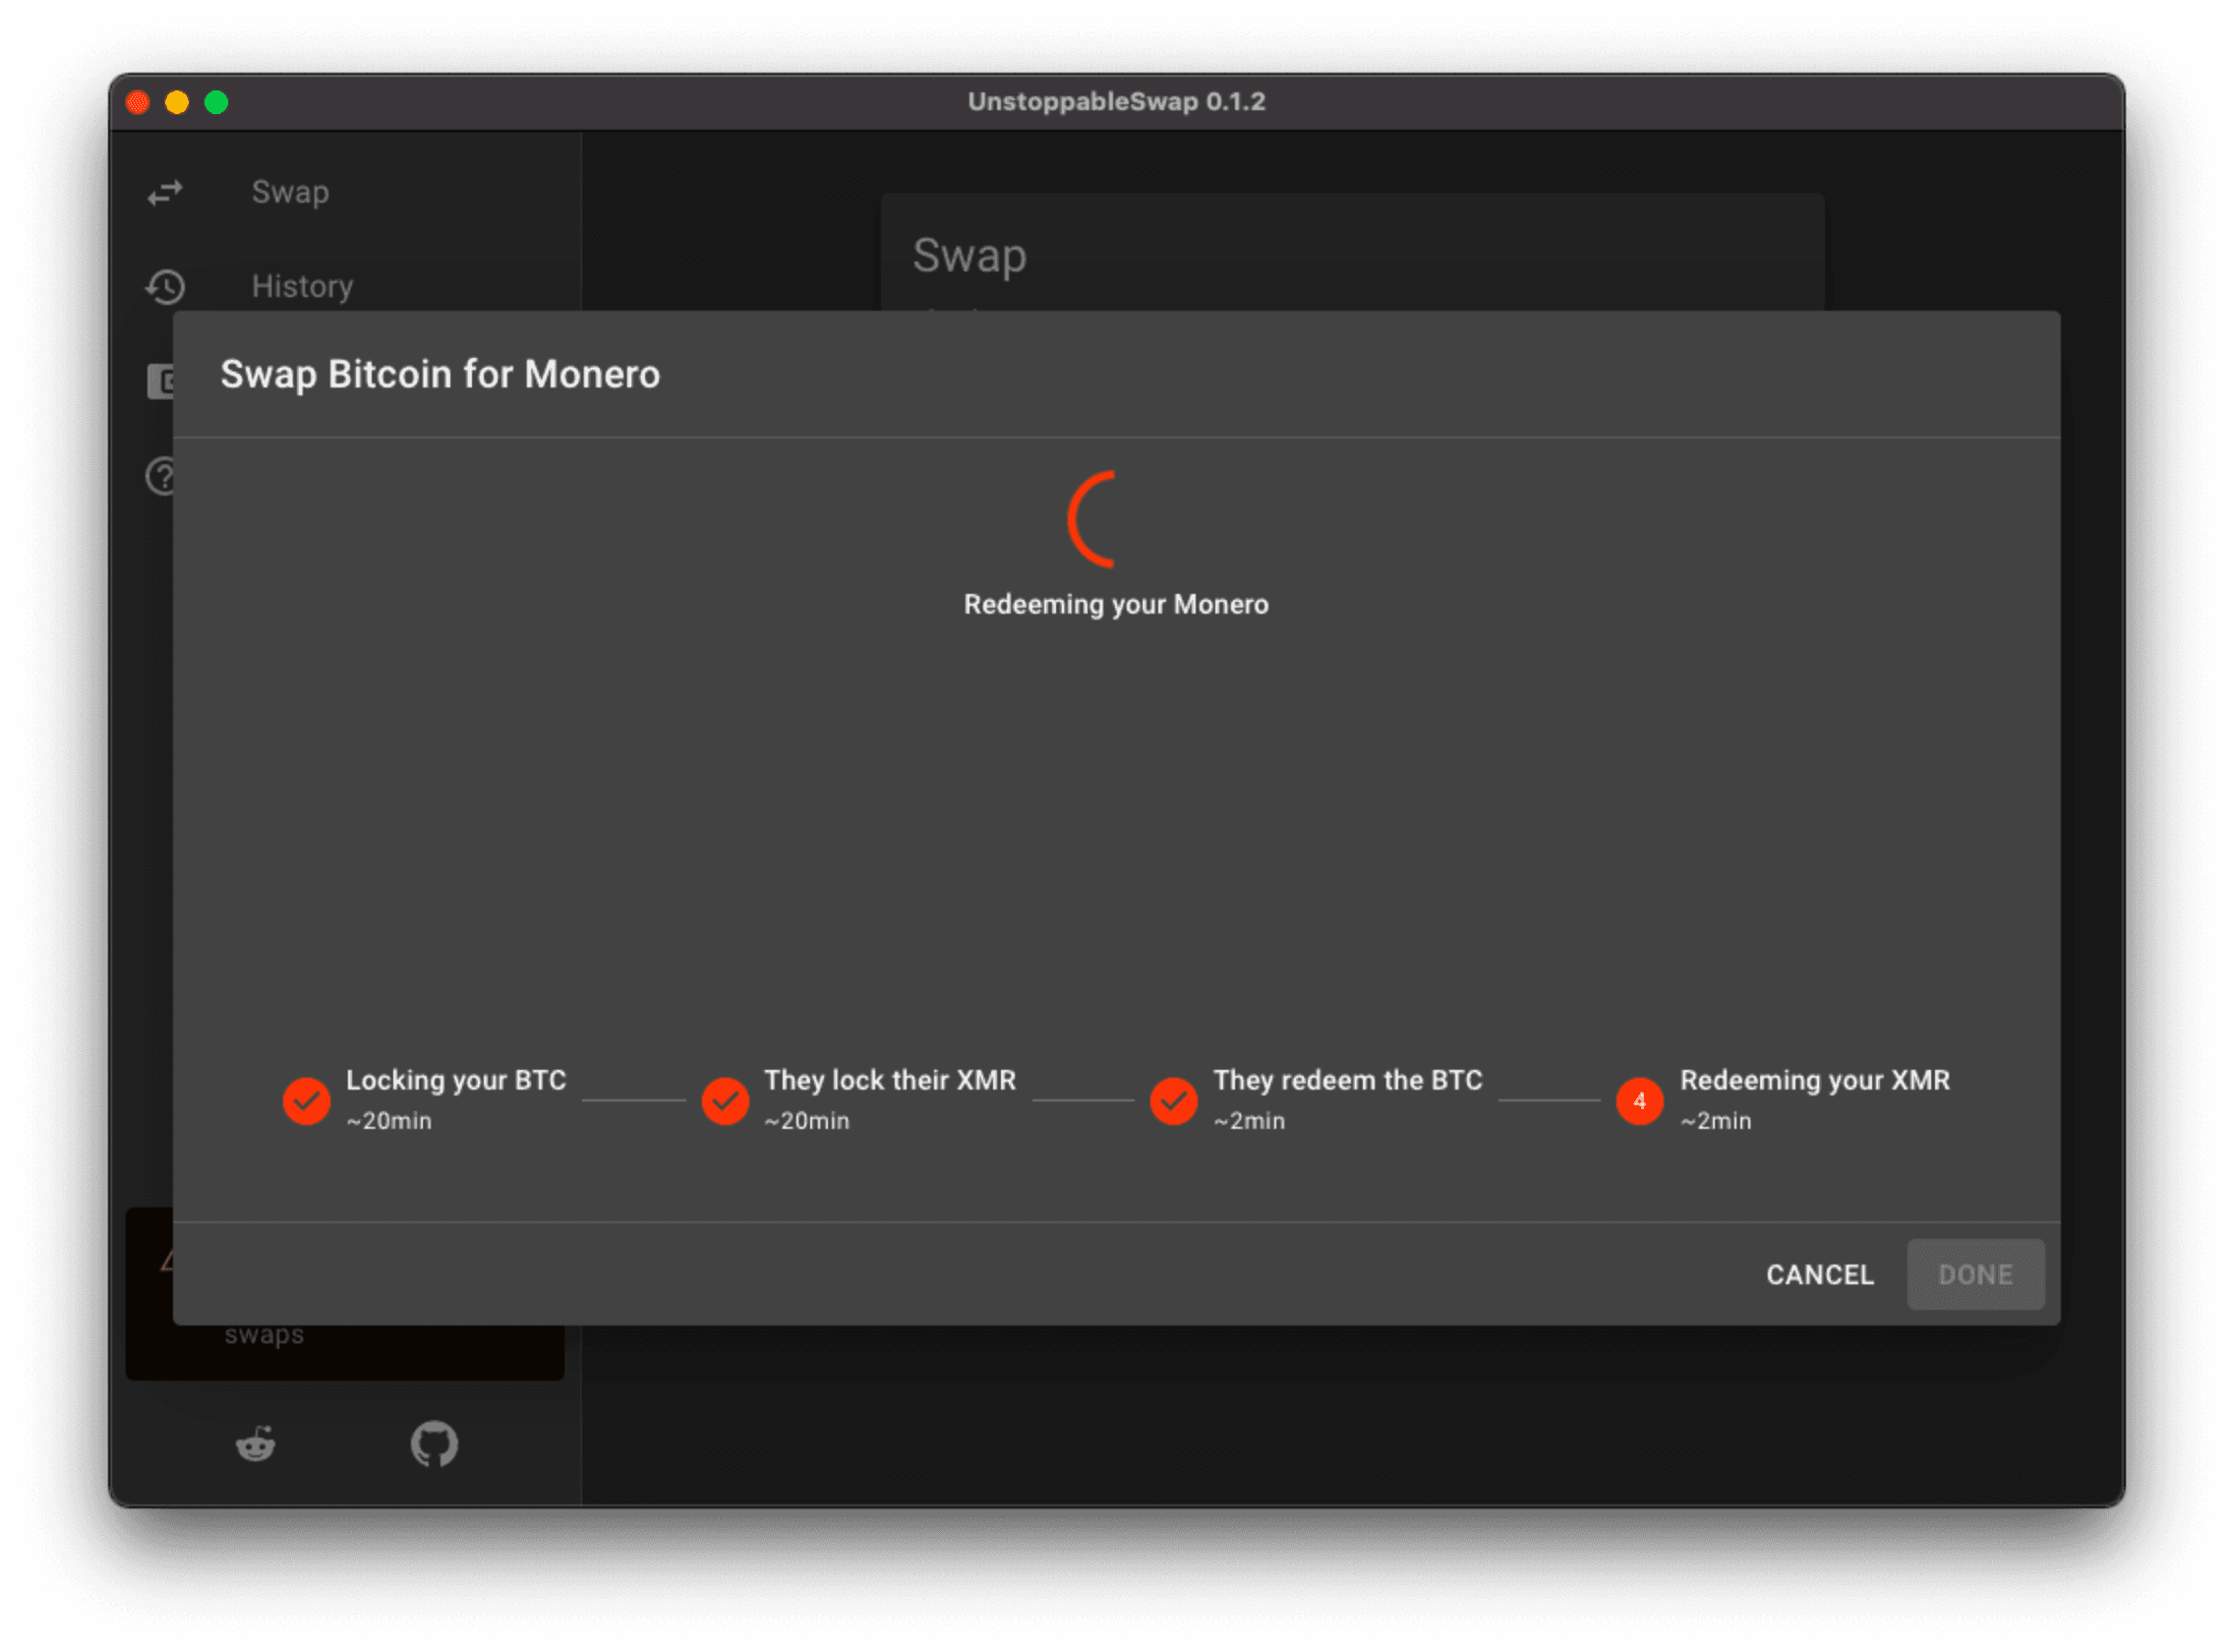Click the 'Locking your BTC' step label
This screenshot has height=1652, width=2234.
click(x=456, y=1081)
